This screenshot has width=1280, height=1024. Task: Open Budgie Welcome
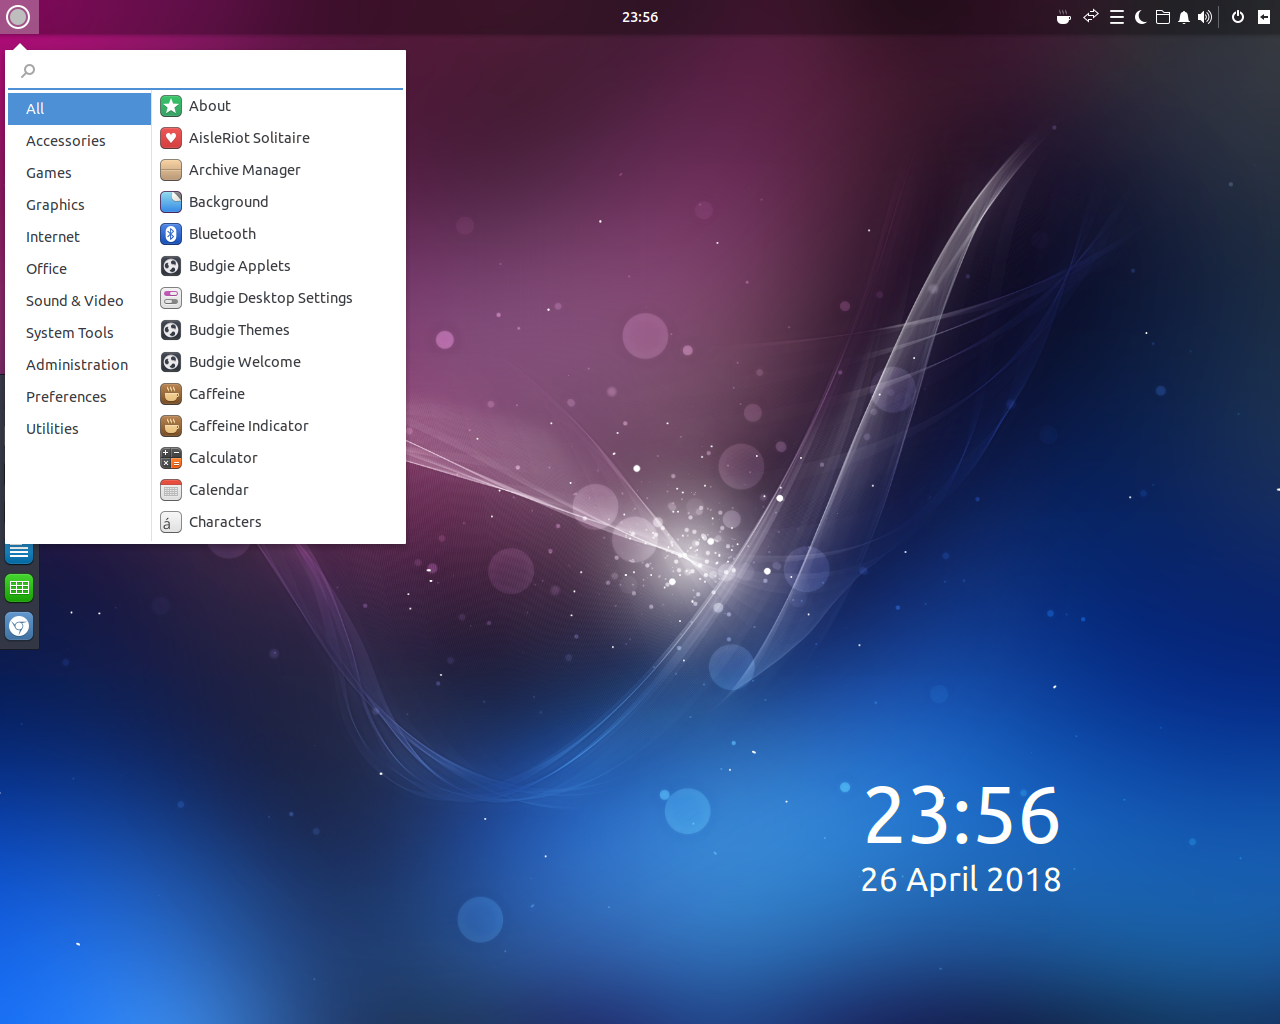pos(279,362)
